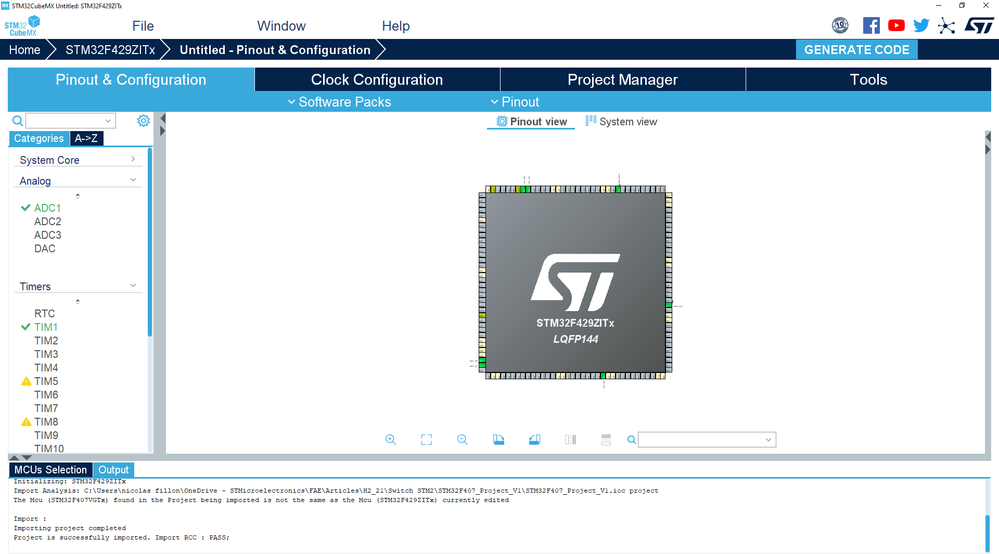Click the green checkmark beside ADC1
Viewport: 999px width, 554px height.
click(x=25, y=208)
